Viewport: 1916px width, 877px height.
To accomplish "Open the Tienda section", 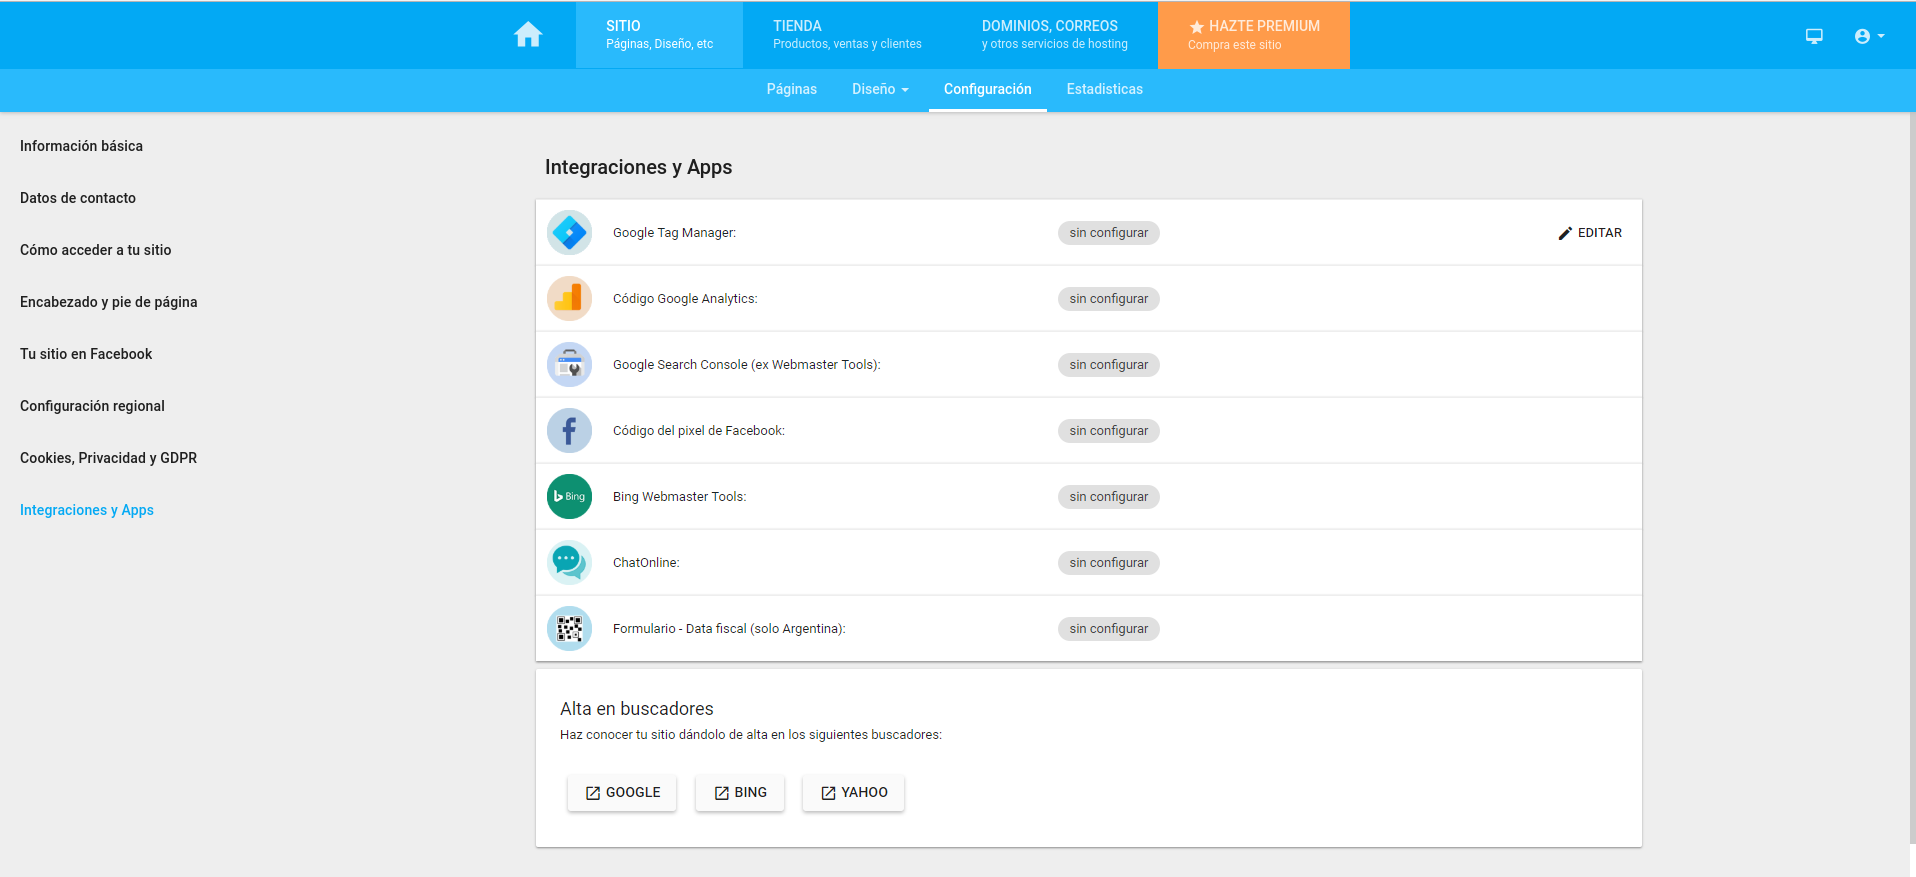I will point(847,35).
